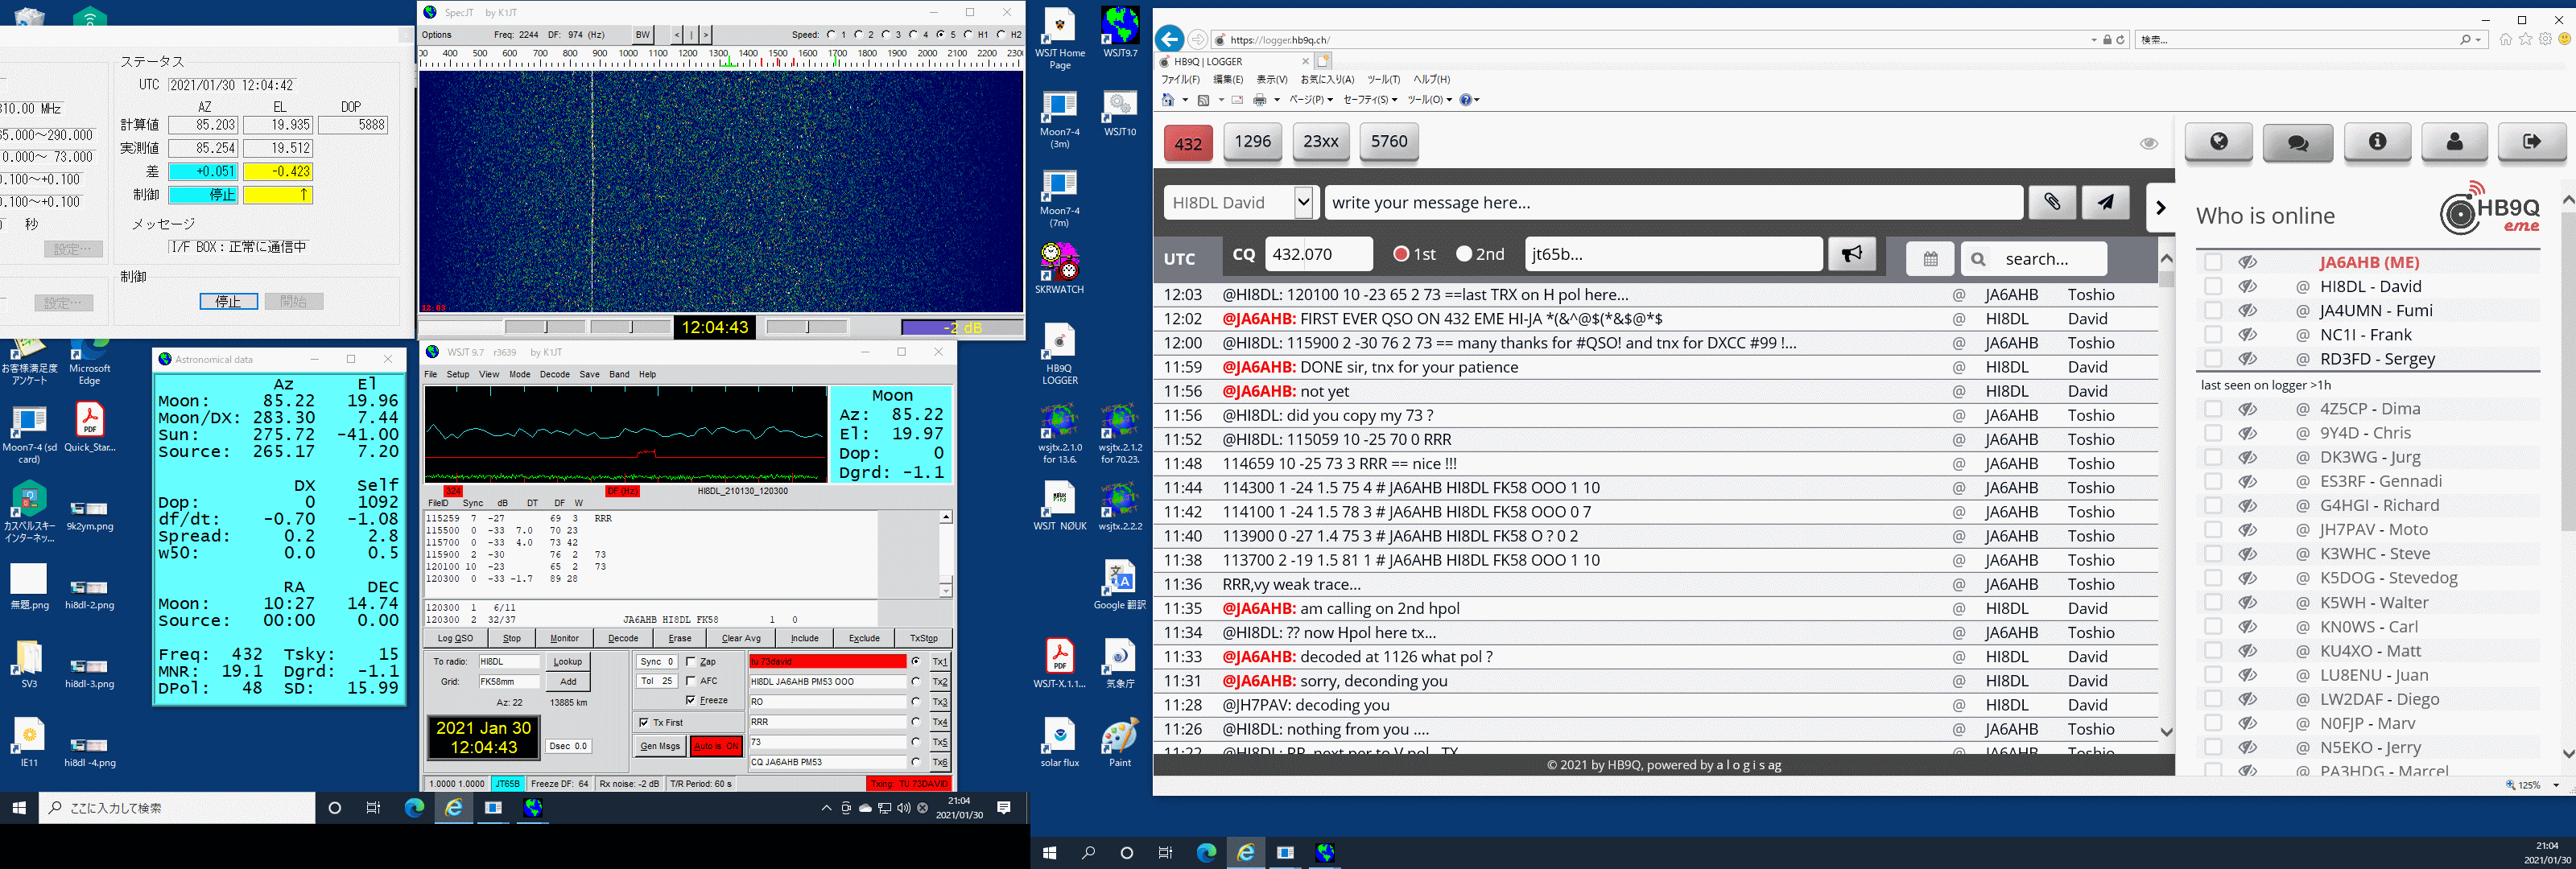Toggle the Tx First checkbox
Screen dimensions: 2576x869
point(644,722)
